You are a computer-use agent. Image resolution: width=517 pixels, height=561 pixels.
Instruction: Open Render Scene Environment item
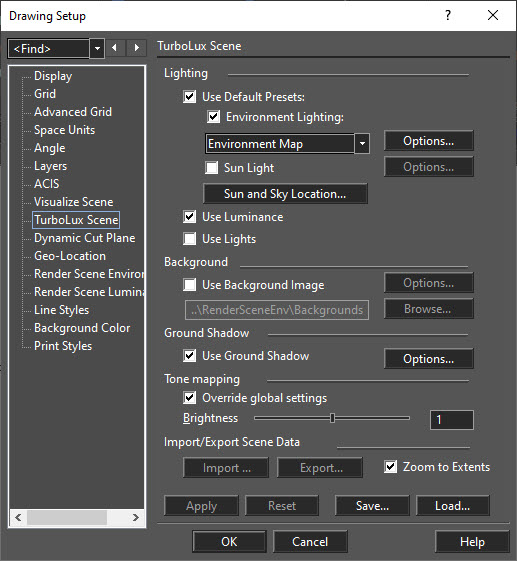(x=89, y=274)
